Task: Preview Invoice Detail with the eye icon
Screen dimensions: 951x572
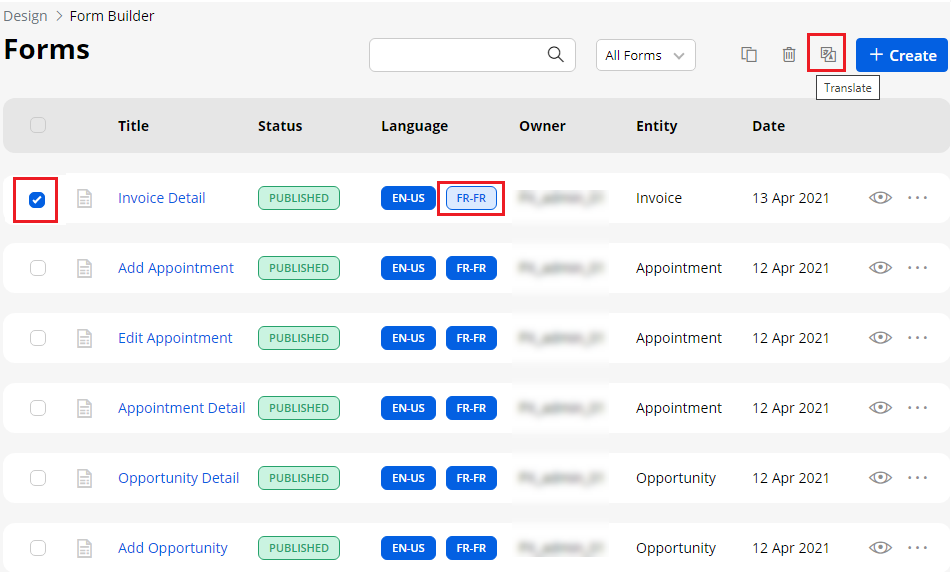Action: point(880,198)
